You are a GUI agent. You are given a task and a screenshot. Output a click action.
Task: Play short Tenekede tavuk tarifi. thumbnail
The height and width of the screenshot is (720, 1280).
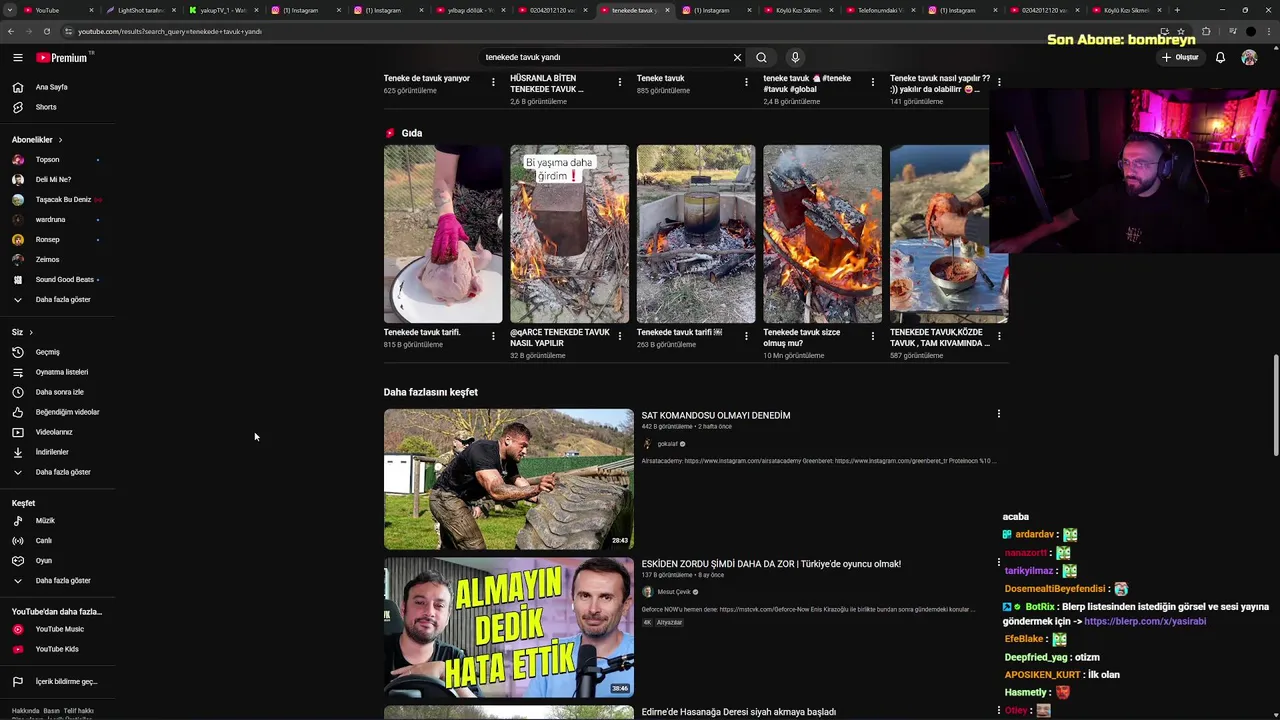click(x=443, y=234)
